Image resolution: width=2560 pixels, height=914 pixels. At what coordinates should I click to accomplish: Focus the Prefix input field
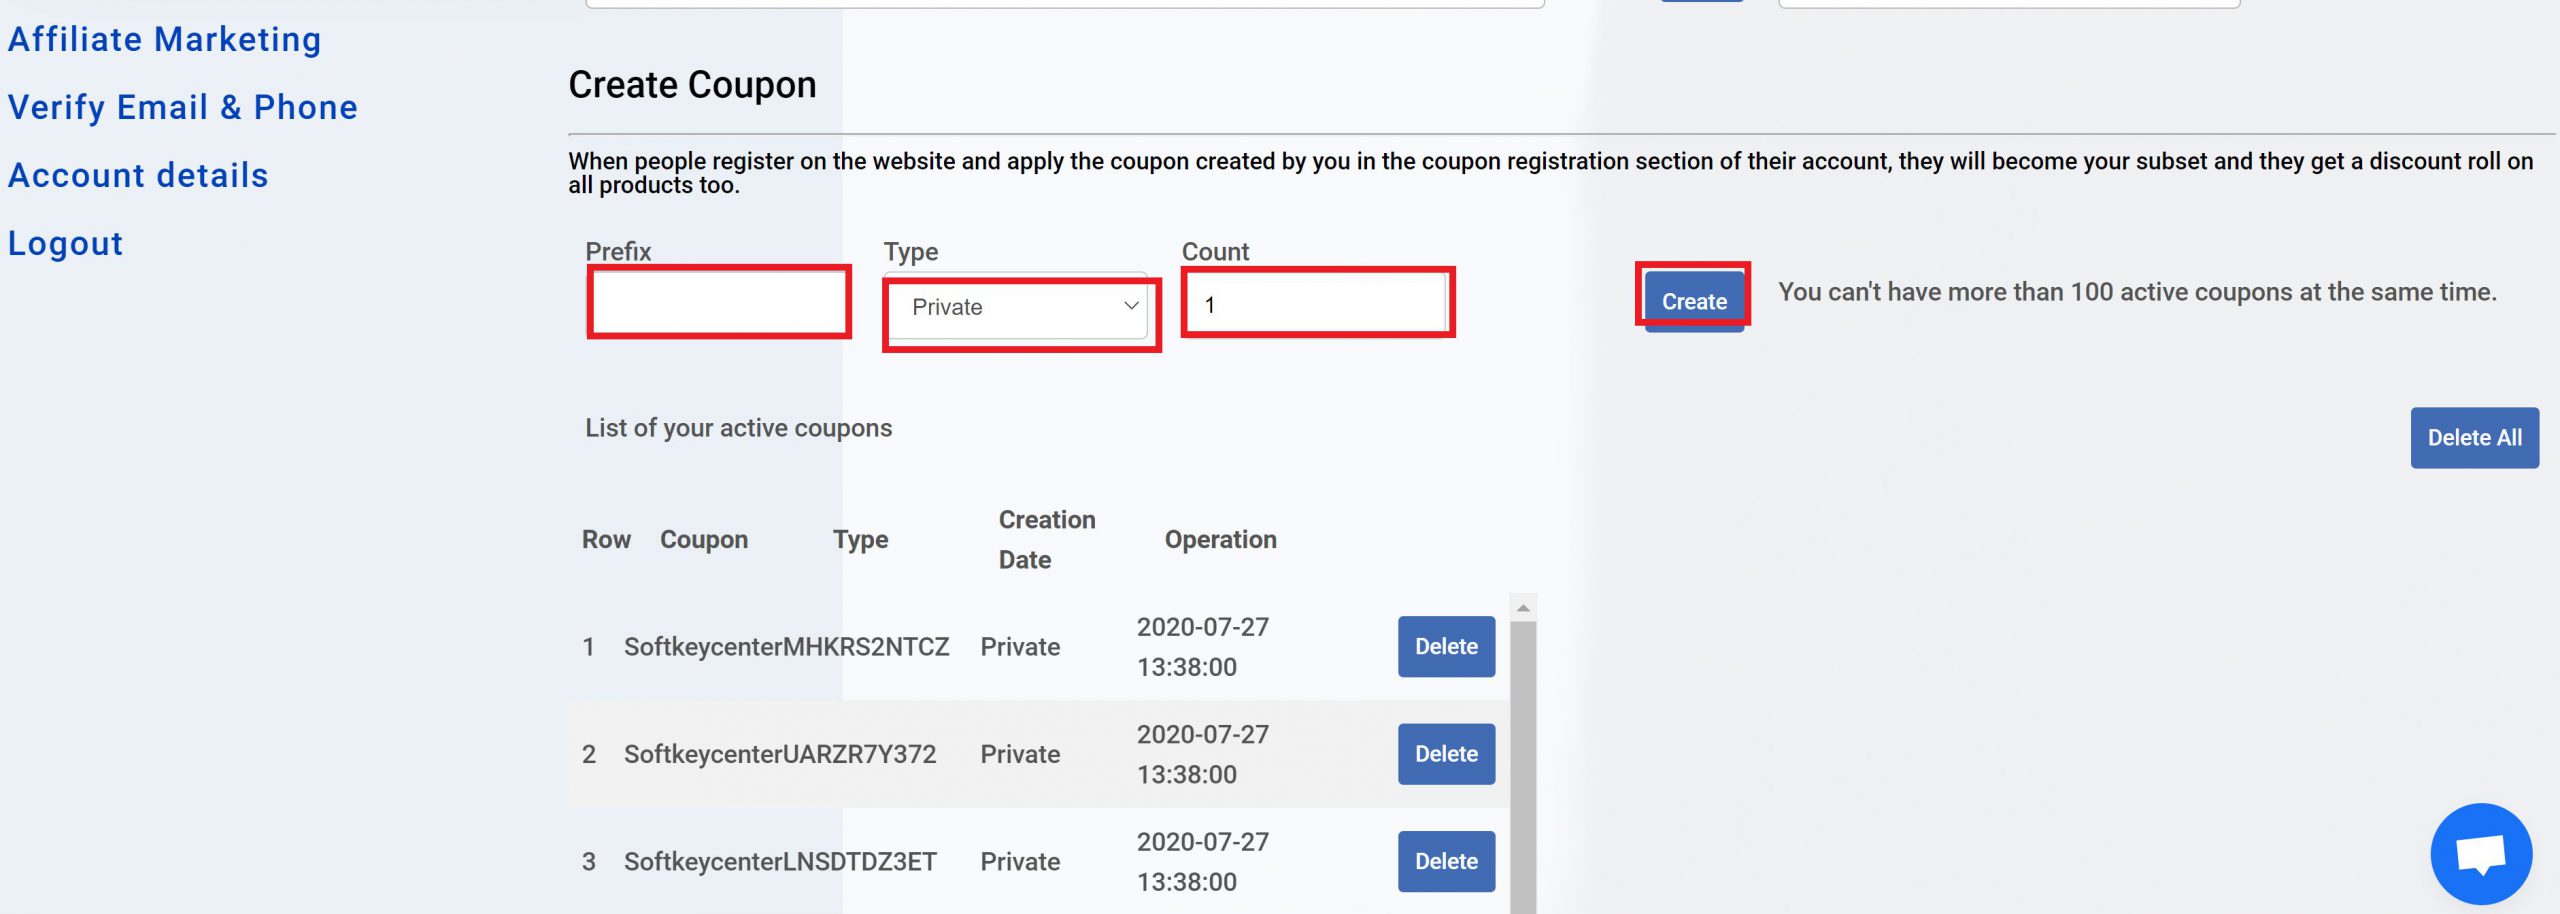click(718, 303)
